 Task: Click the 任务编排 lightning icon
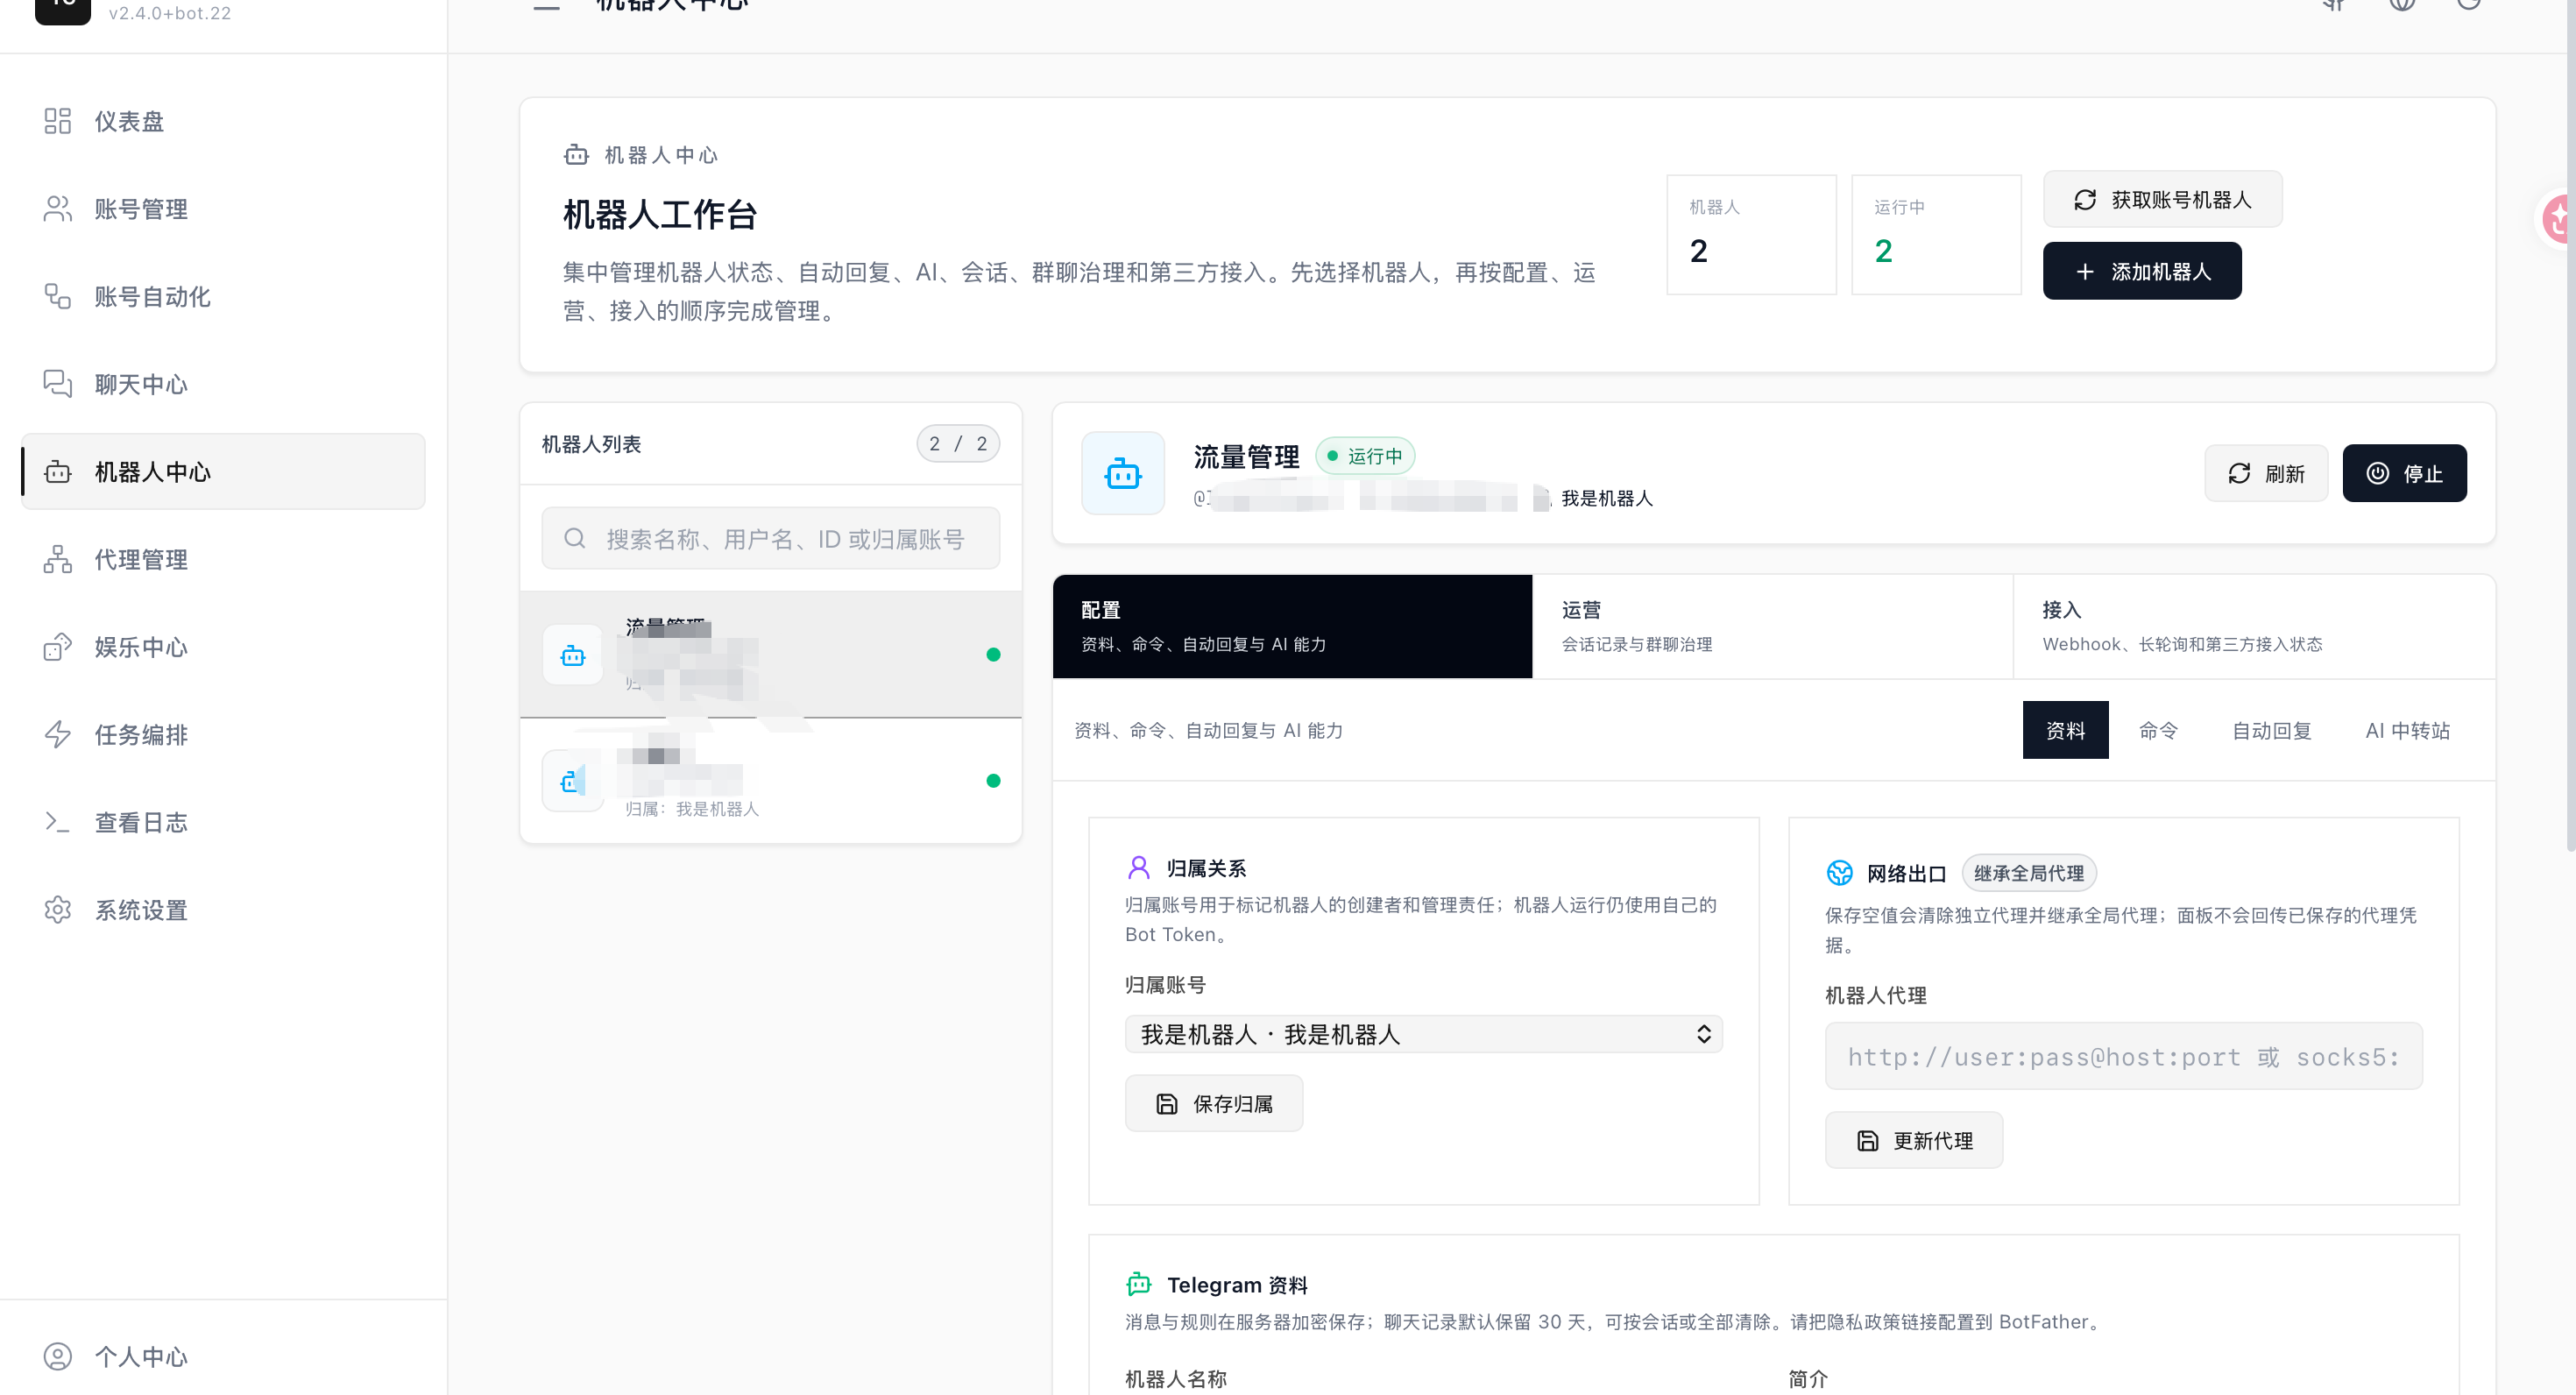point(58,735)
